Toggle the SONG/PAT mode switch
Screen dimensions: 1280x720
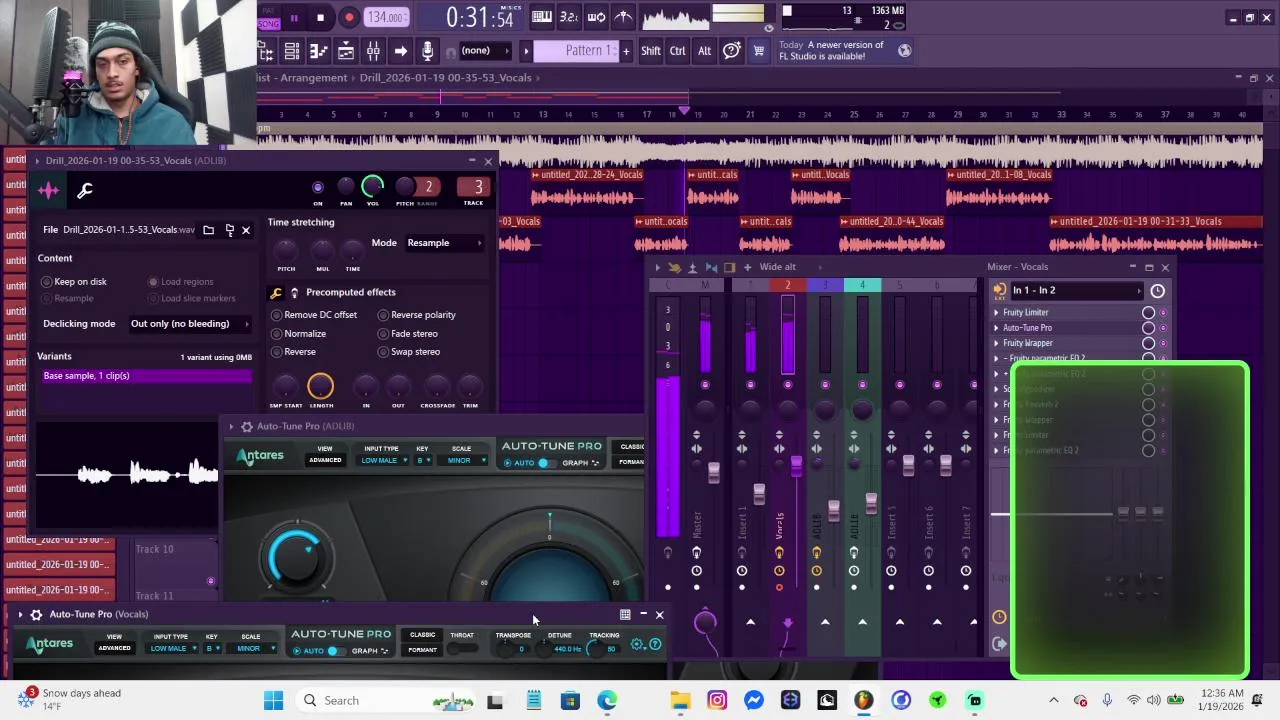(269, 17)
